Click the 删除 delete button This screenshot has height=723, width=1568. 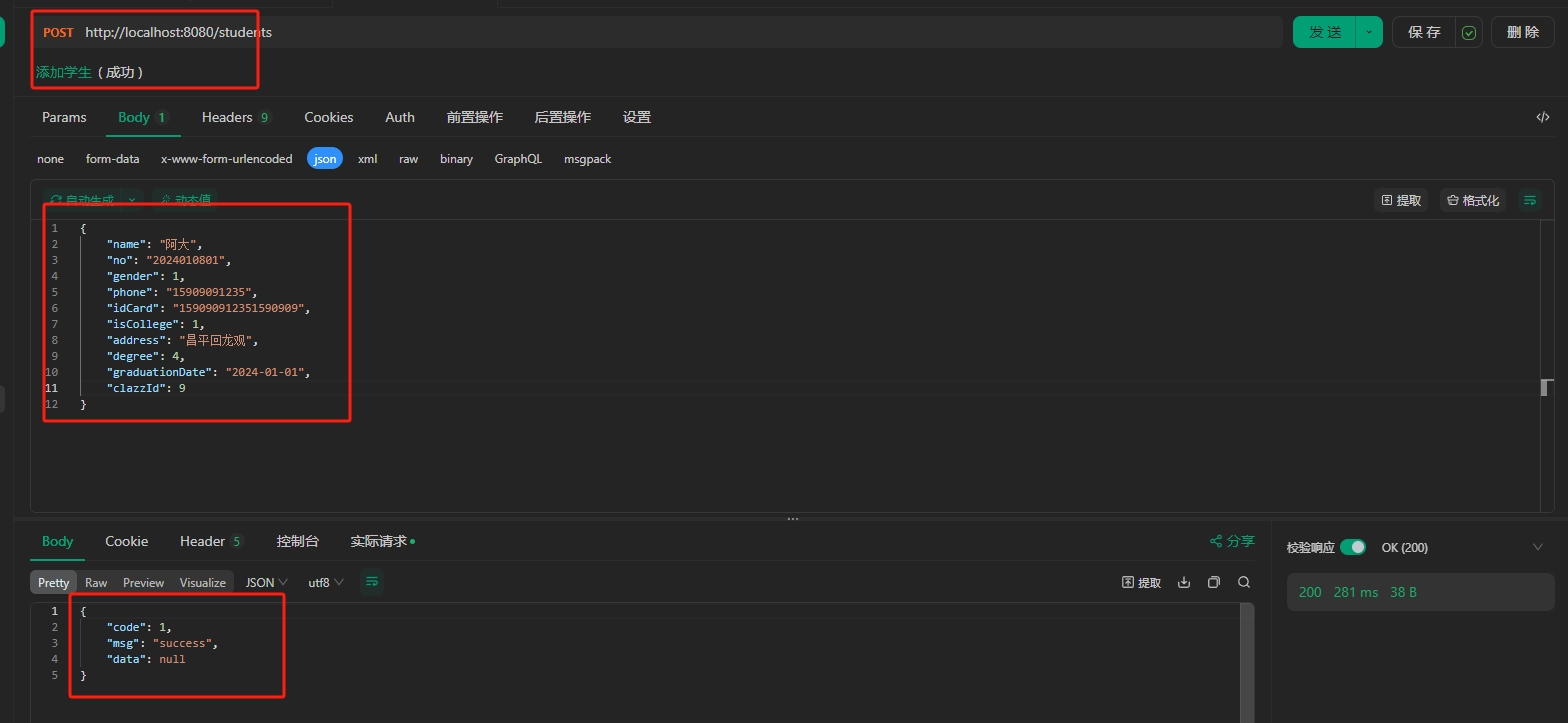pyautogui.click(x=1522, y=32)
